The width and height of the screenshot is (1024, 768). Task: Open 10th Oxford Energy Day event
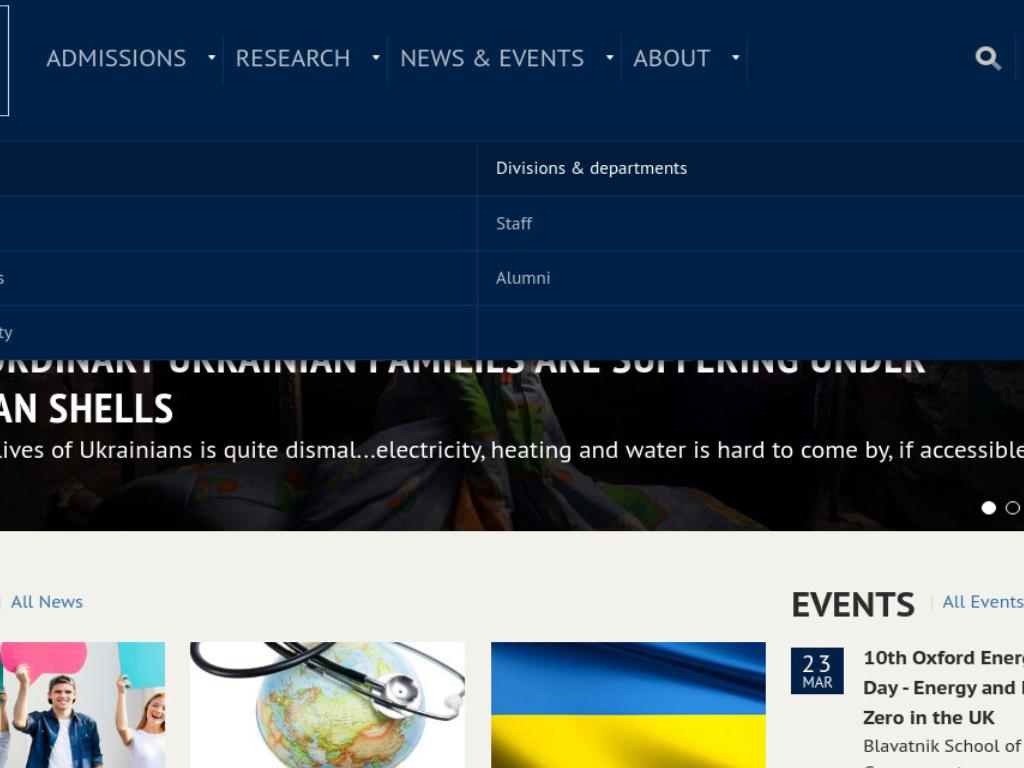[x=943, y=688]
